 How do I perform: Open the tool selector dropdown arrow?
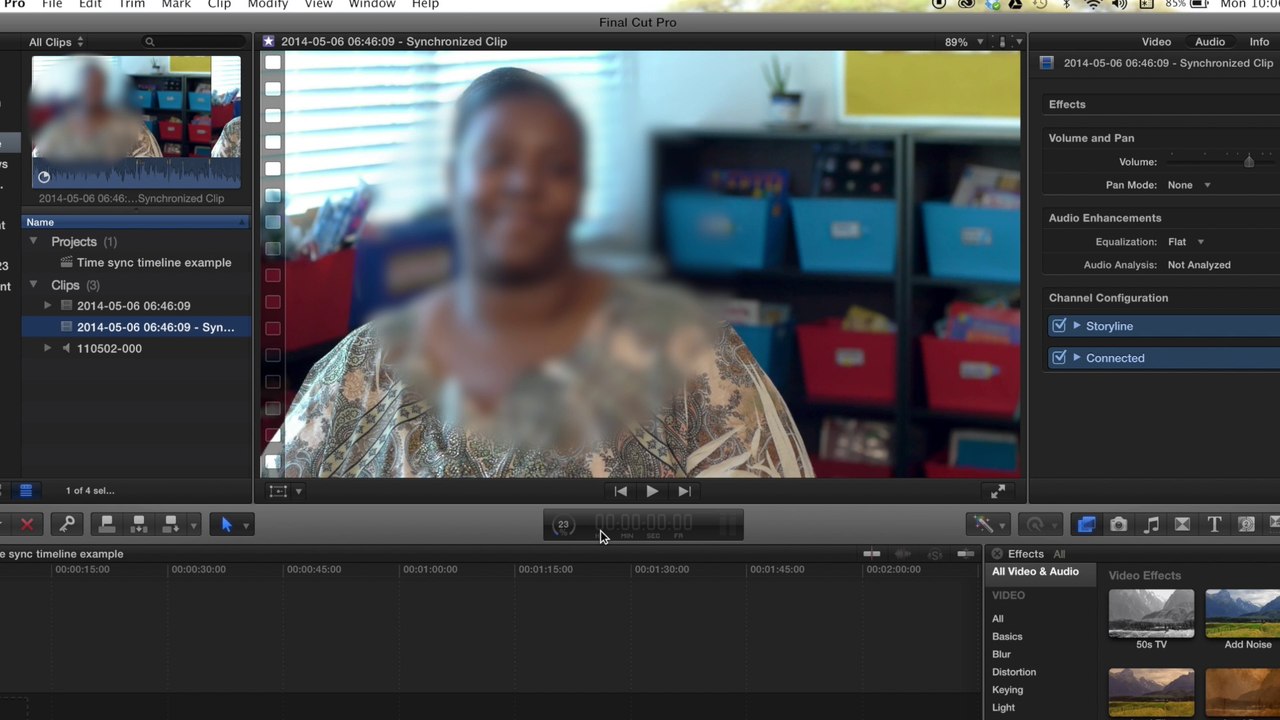[245, 525]
